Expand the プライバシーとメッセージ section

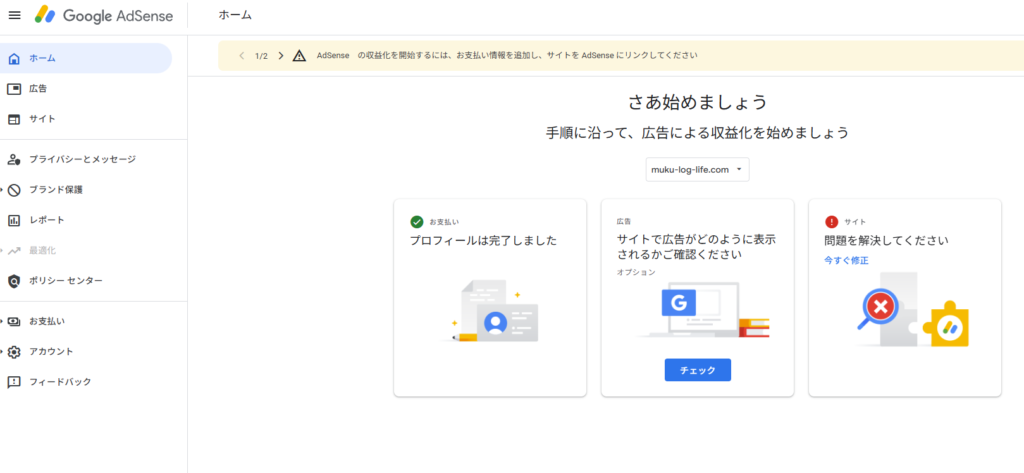click(x=5, y=159)
